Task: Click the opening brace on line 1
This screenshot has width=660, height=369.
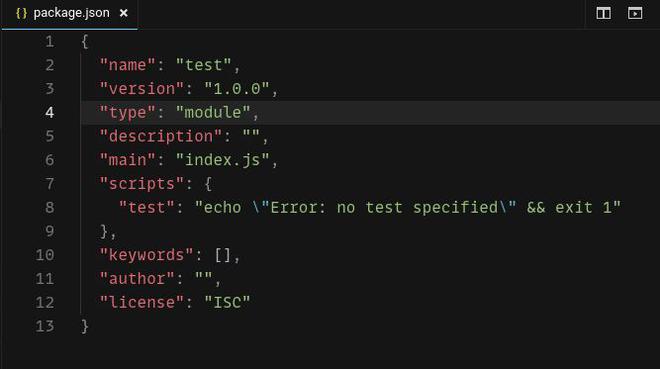Action: [85, 41]
